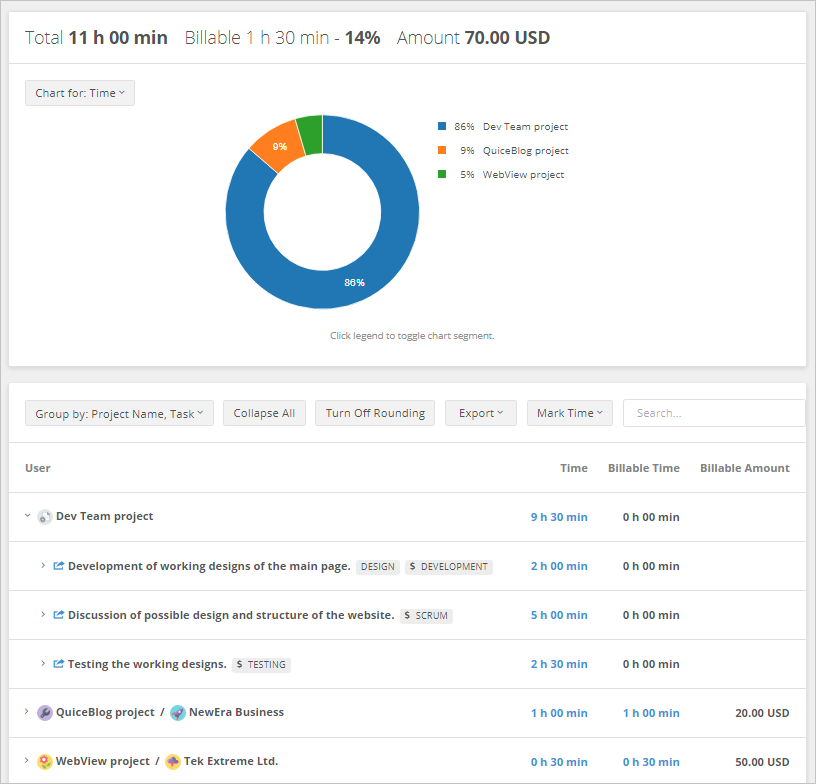Click the Tek Extreme Ltd. client icon
This screenshot has height=784, width=816.
173,762
